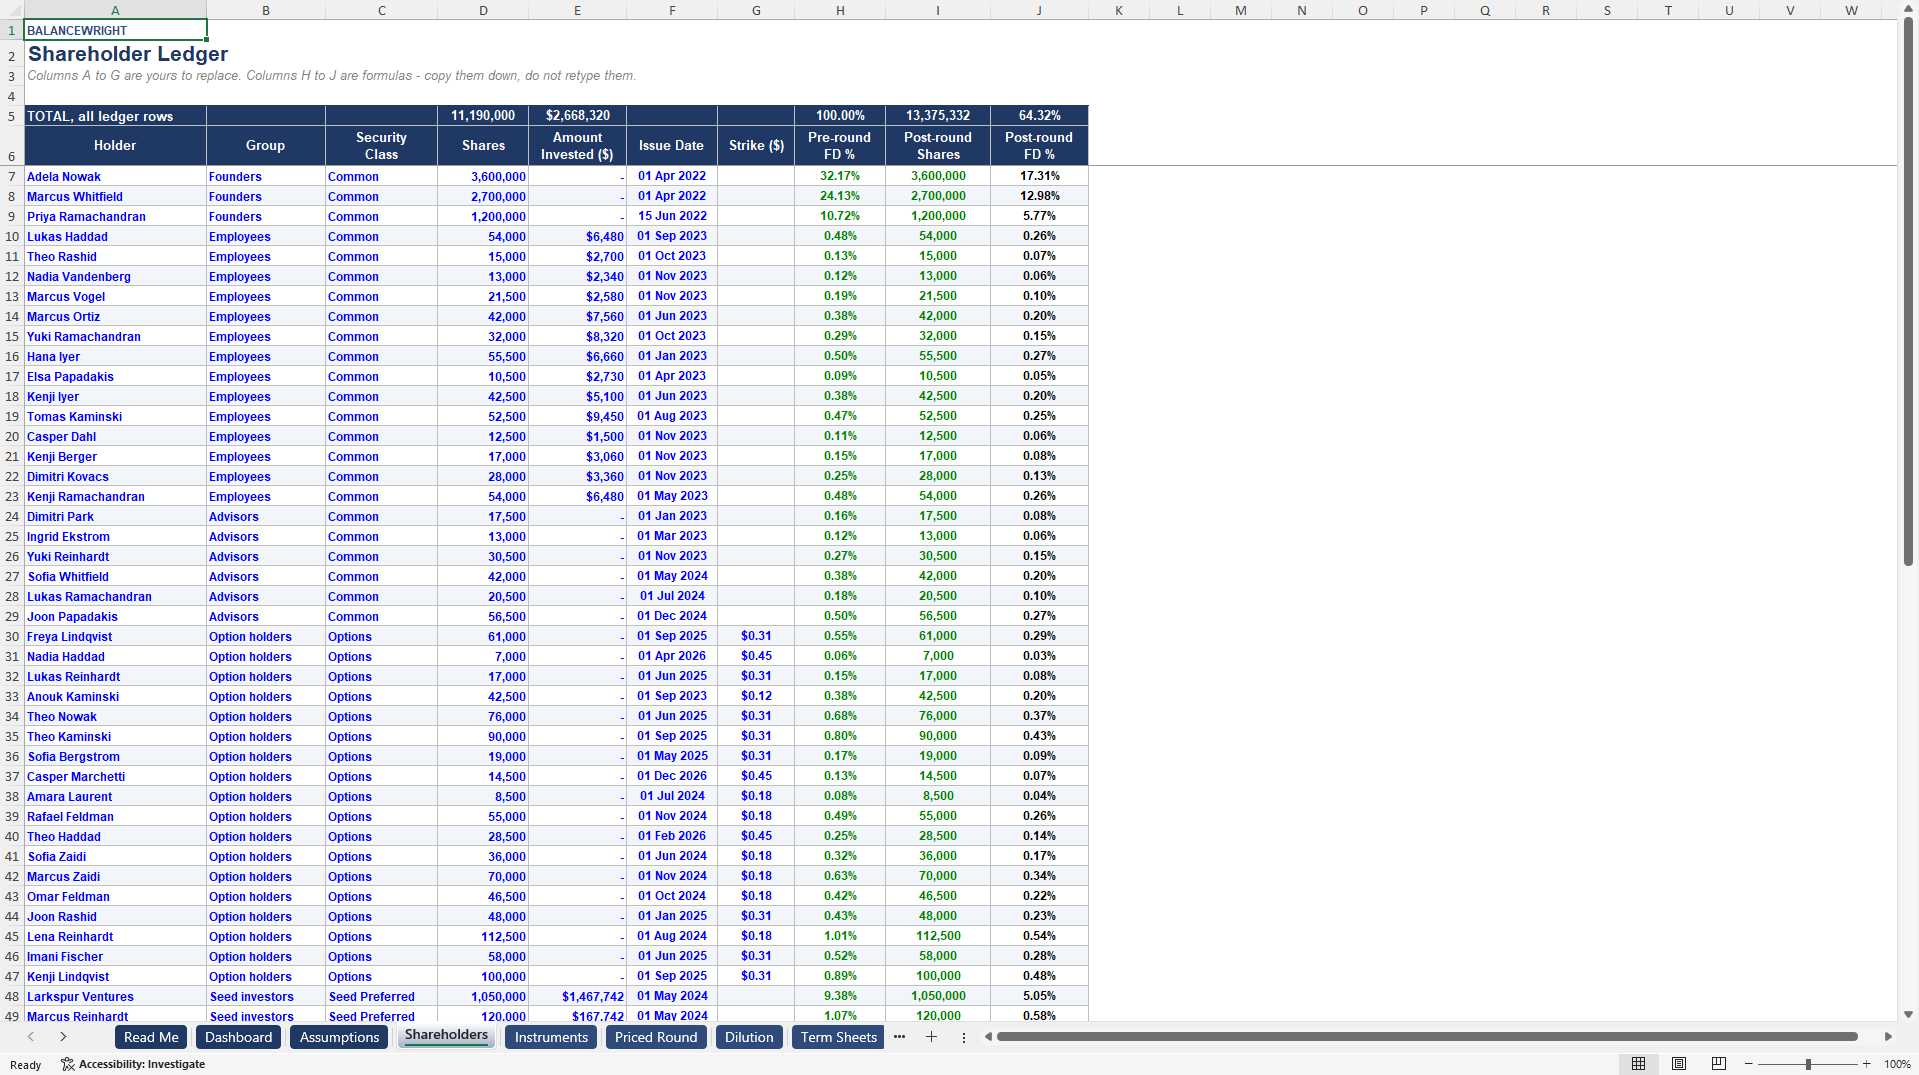This screenshot has height=1075, width=1919.
Task: Select Casper Marchetti's 01 Dec 2026 date
Action: click(x=672, y=776)
